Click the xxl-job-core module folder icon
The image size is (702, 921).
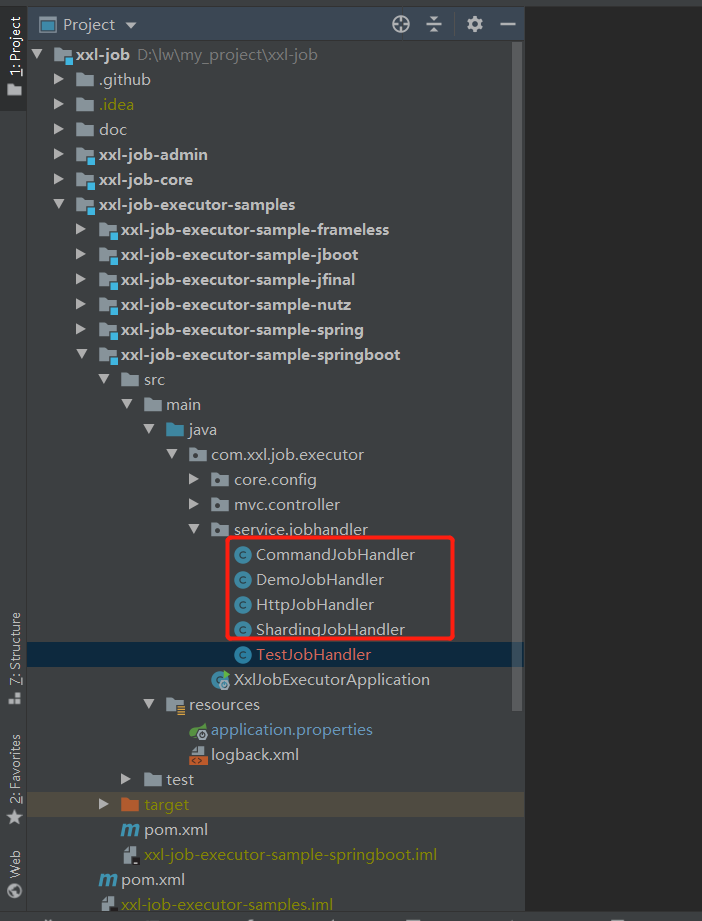tap(86, 180)
